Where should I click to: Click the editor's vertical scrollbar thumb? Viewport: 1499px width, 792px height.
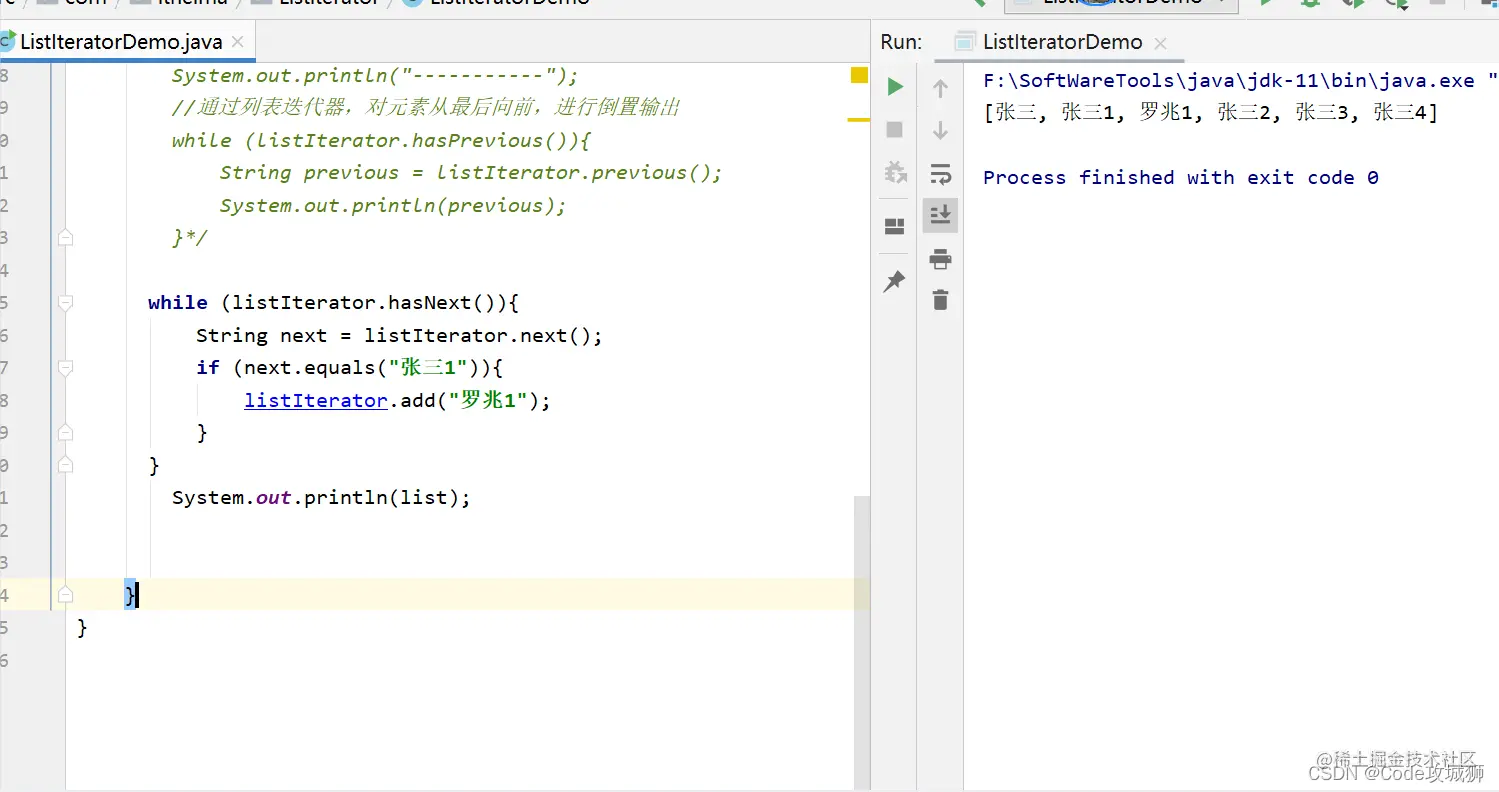click(862, 642)
